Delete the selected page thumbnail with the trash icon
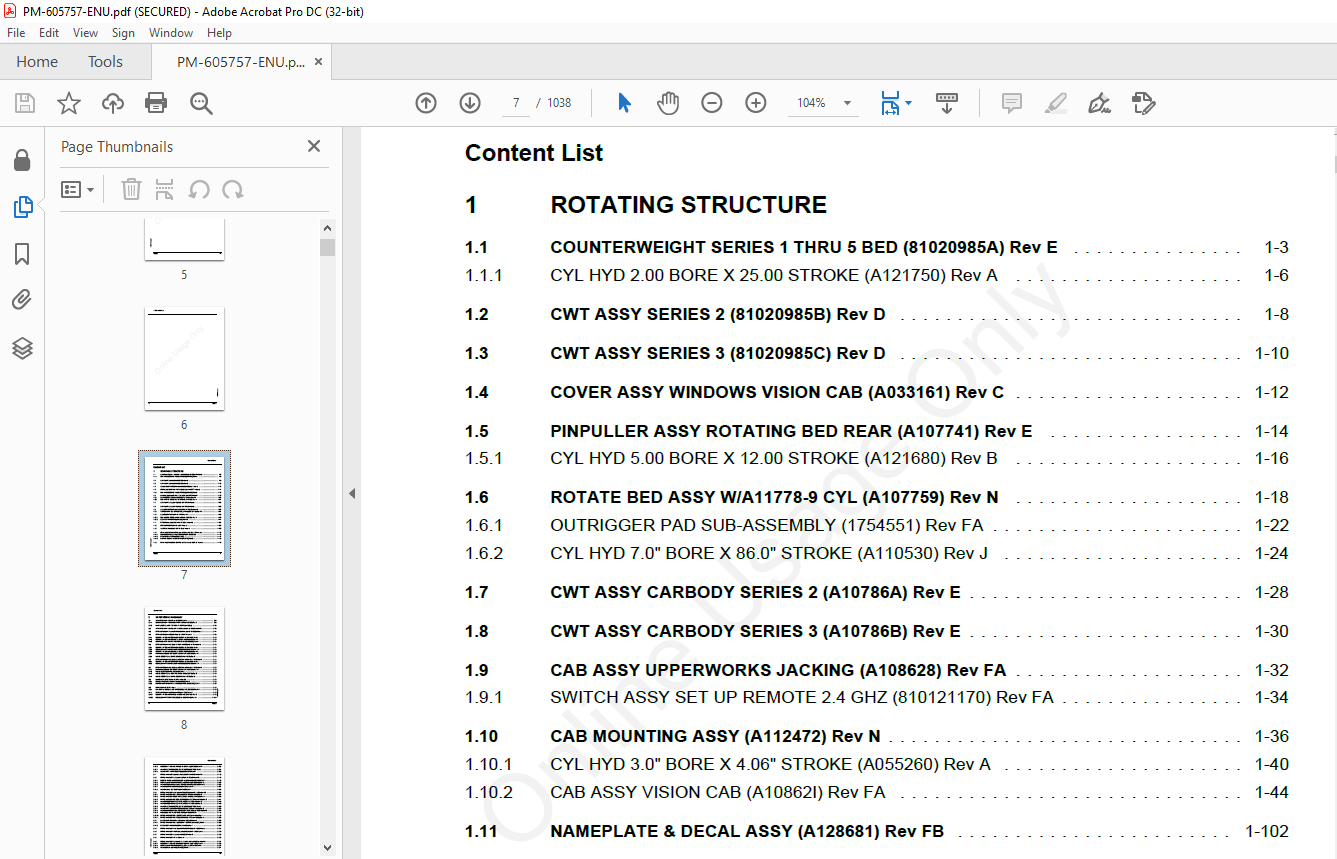Image resolution: width=1337 pixels, height=859 pixels. (131, 189)
